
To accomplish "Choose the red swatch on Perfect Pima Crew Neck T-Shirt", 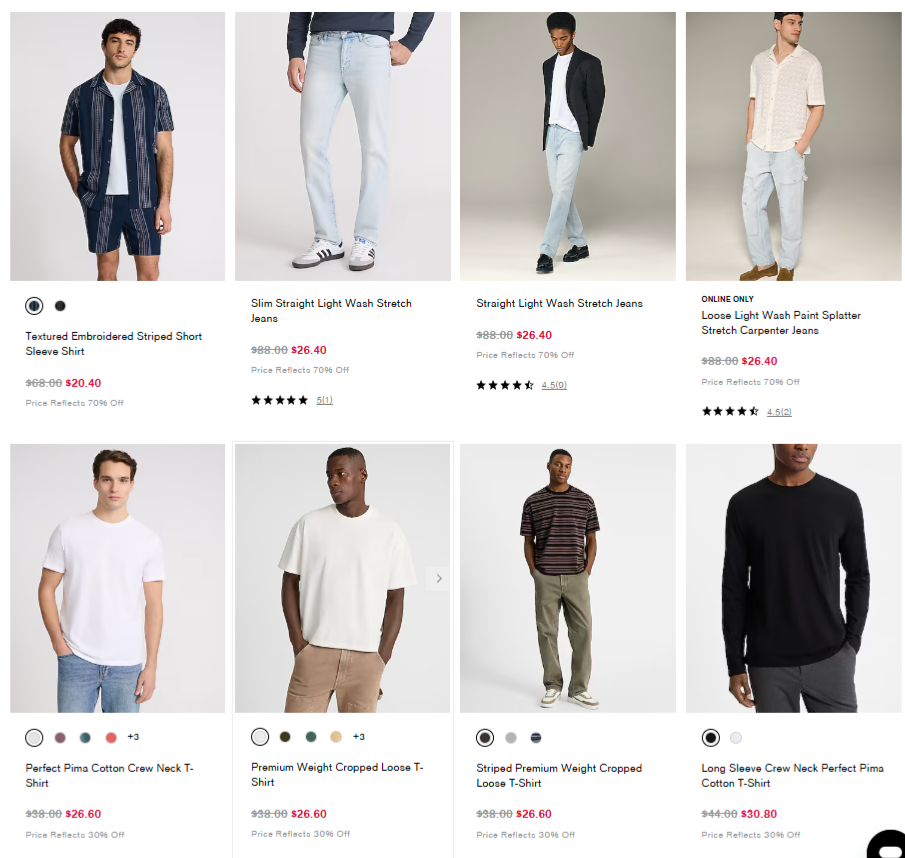I will (x=110, y=737).
